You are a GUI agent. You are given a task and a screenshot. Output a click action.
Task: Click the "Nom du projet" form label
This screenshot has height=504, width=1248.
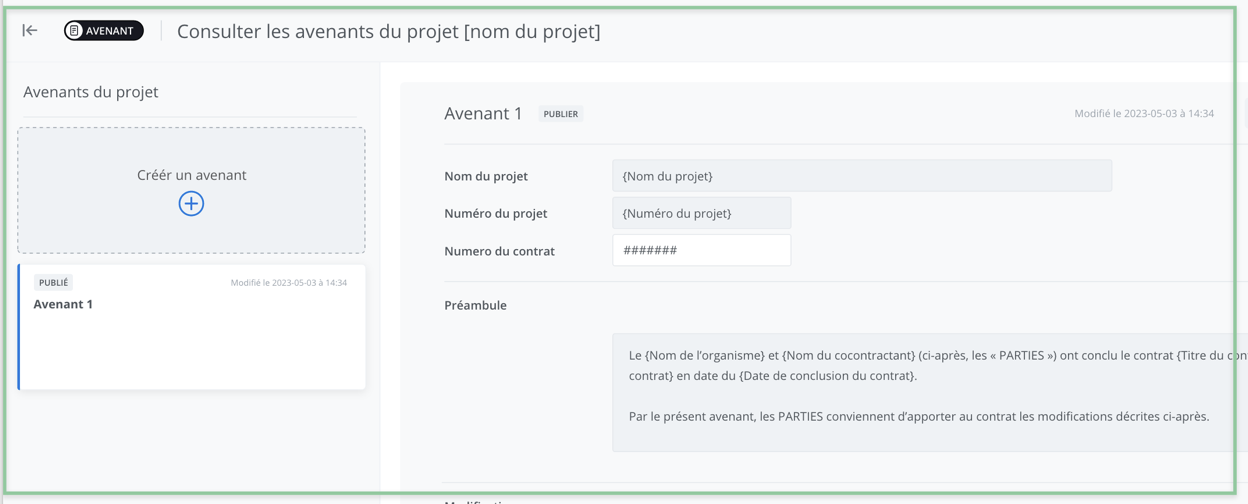point(486,176)
